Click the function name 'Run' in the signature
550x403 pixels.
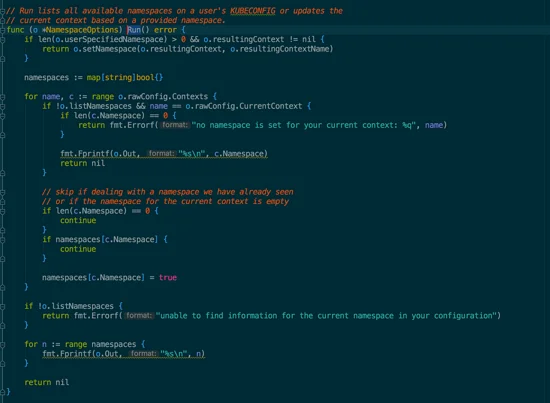point(134,30)
